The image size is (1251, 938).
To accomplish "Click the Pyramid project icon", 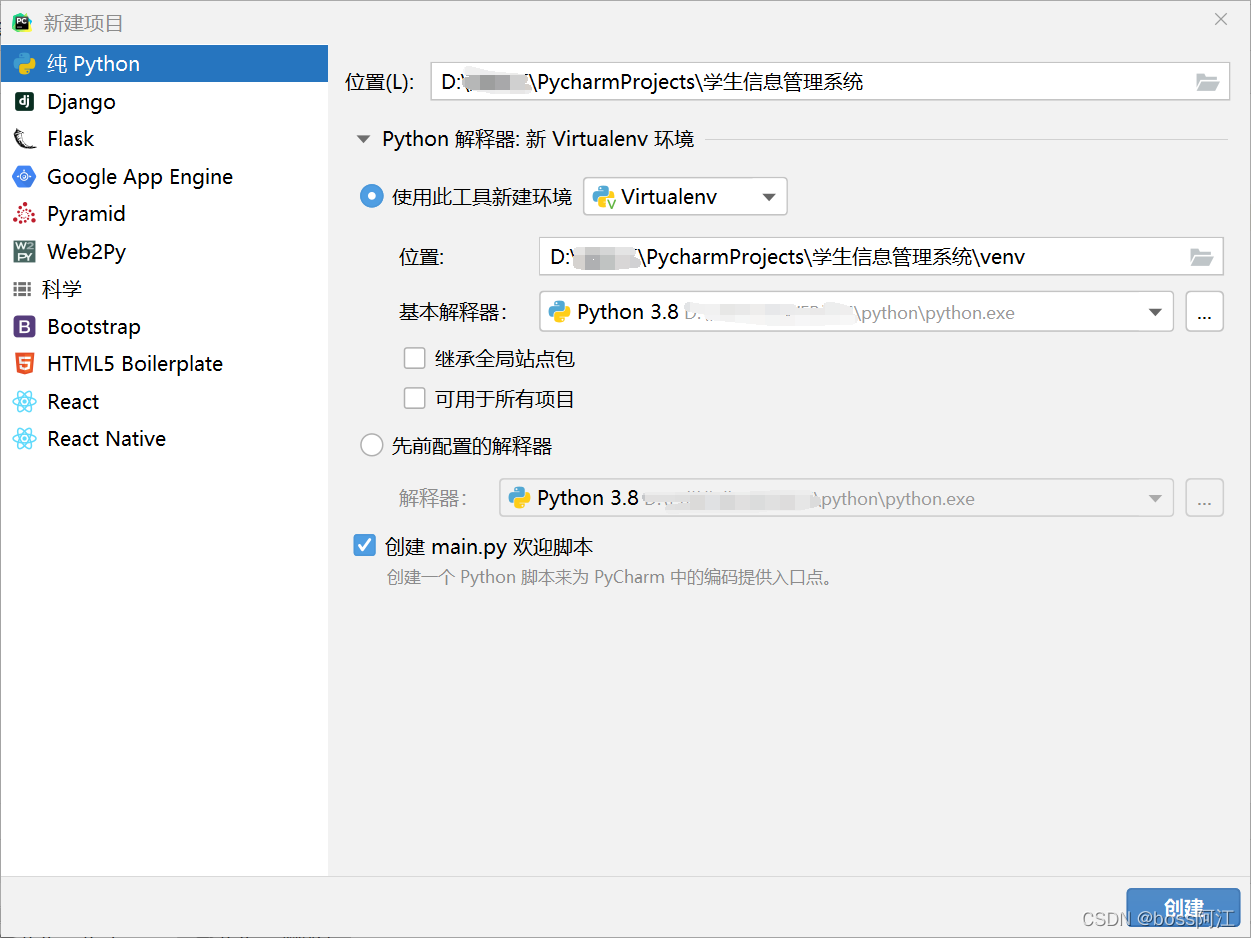I will 24,214.
